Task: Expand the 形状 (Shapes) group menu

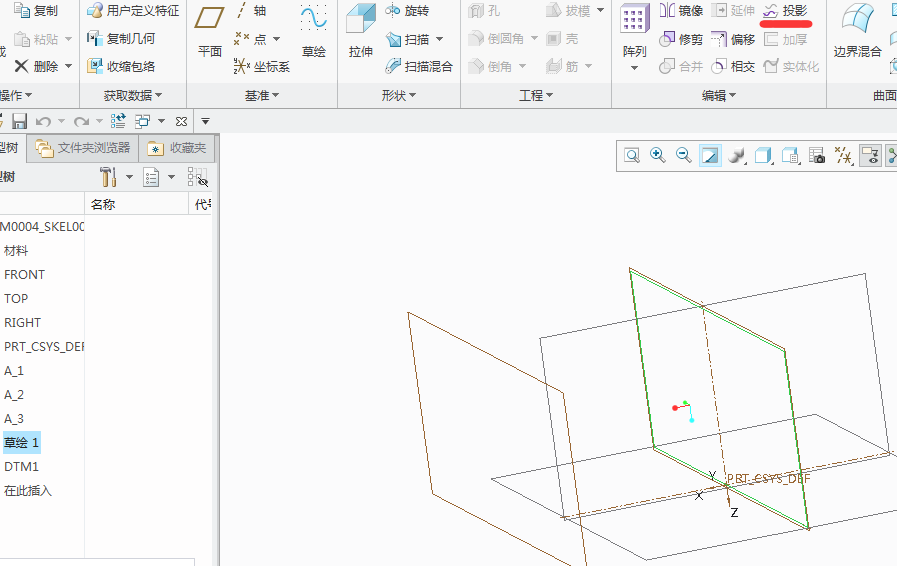Action: (399, 96)
